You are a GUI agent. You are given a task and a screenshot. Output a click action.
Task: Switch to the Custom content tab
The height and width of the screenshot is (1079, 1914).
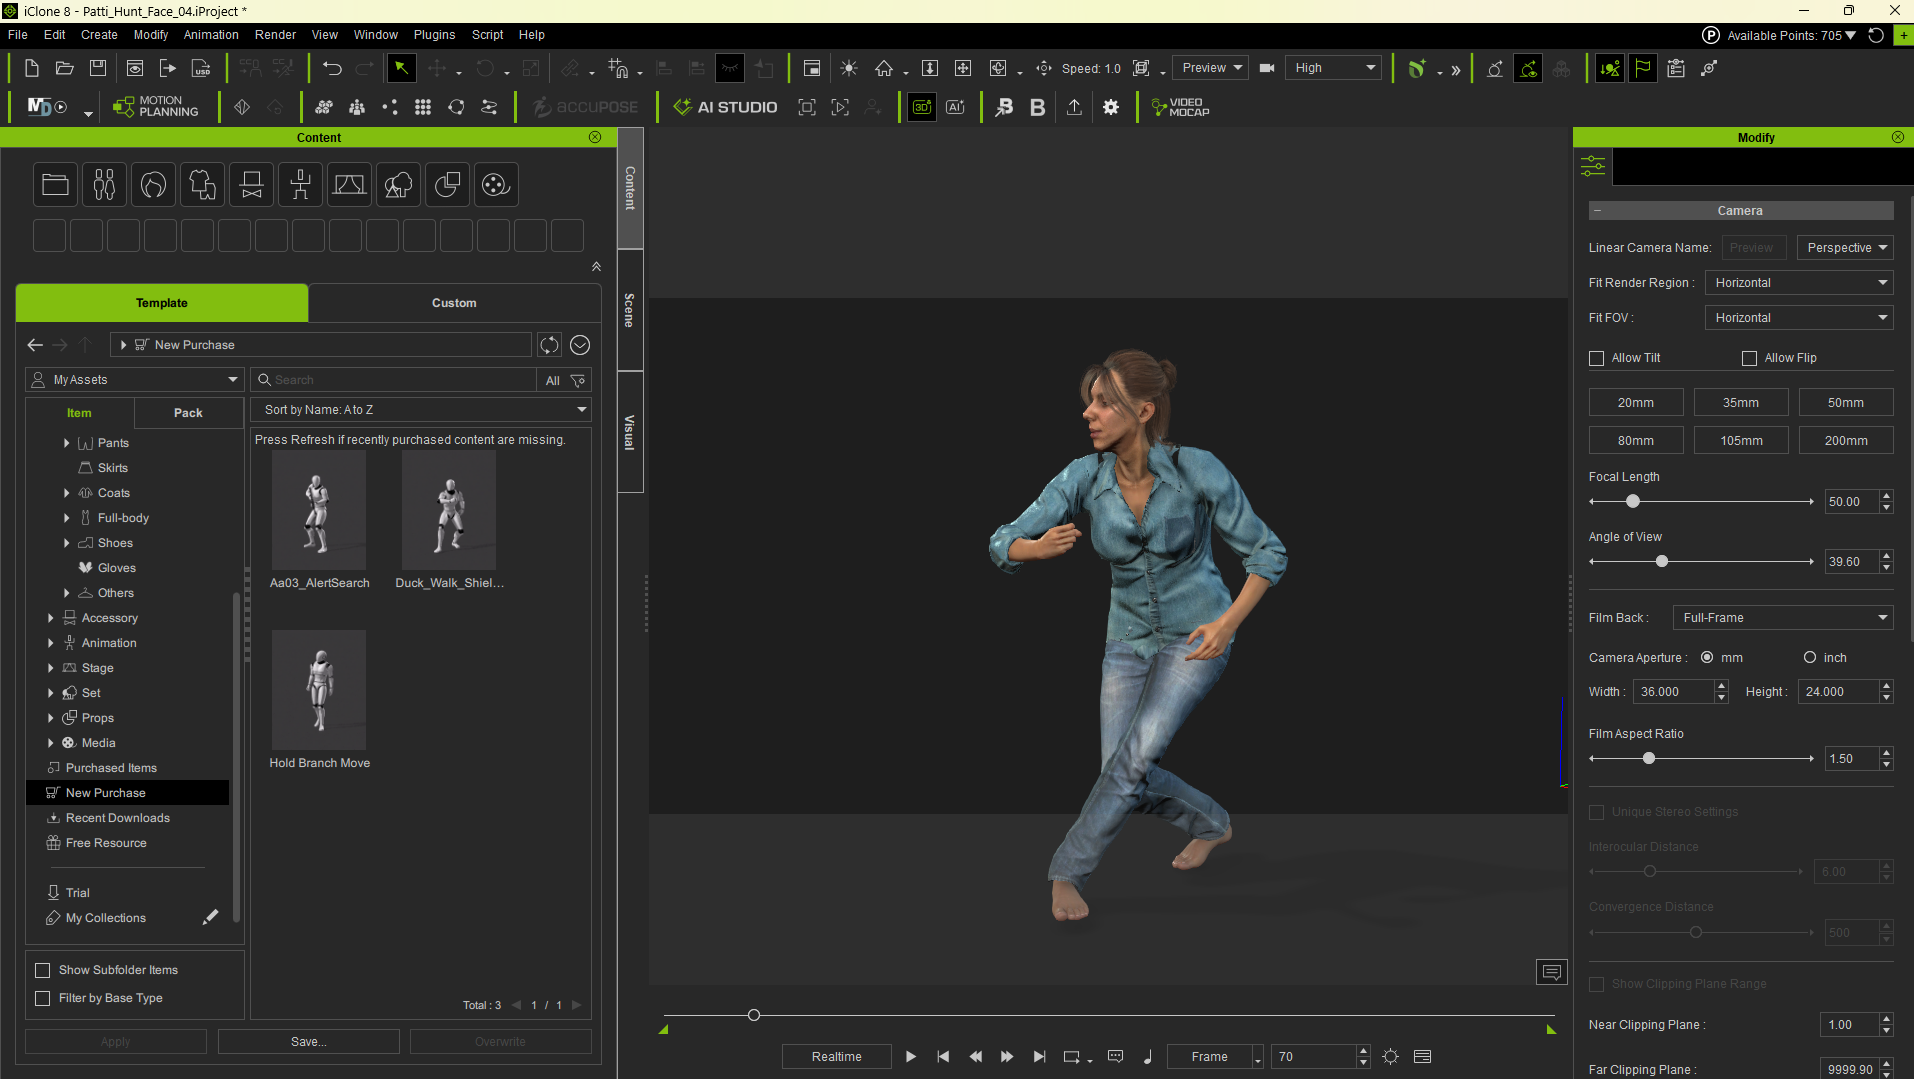(x=454, y=303)
